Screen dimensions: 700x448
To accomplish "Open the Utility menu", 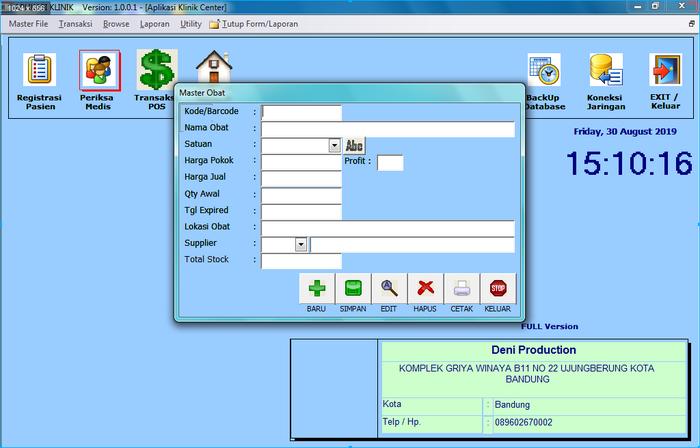I will point(190,23).
